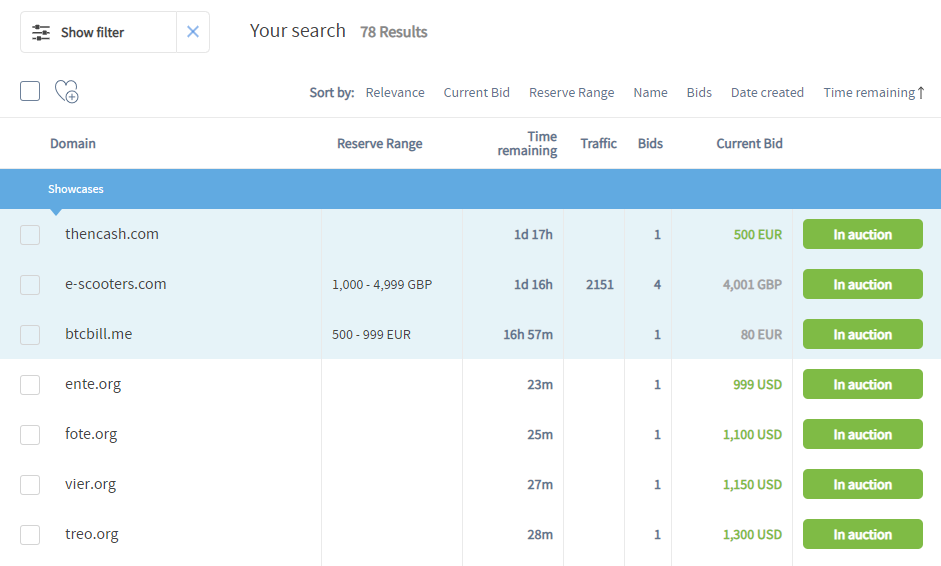Click the Time remaining sort arrow
The width and height of the screenshot is (941, 566).
[x=921, y=92]
